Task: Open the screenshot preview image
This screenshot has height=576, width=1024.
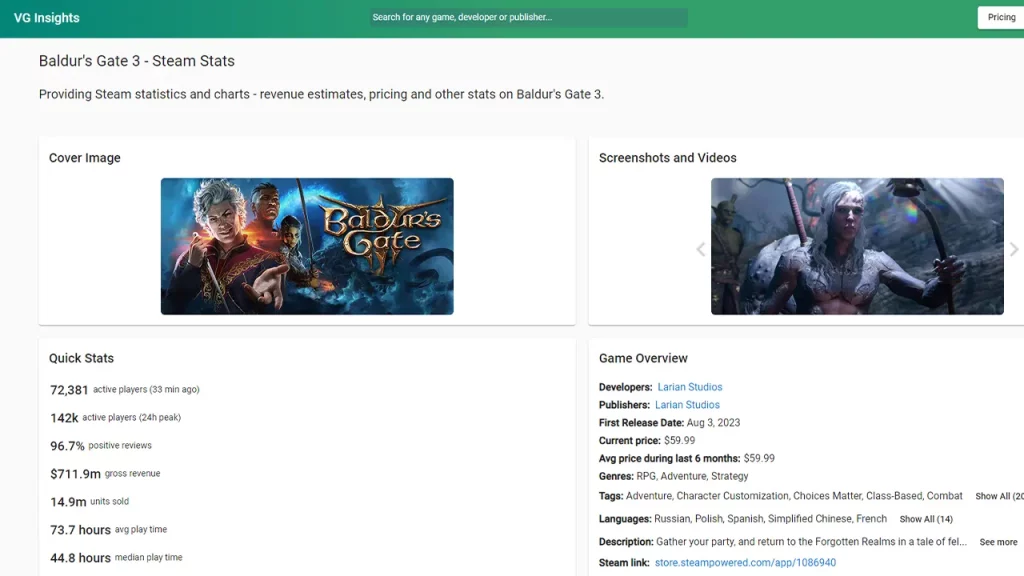Action: pos(857,246)
